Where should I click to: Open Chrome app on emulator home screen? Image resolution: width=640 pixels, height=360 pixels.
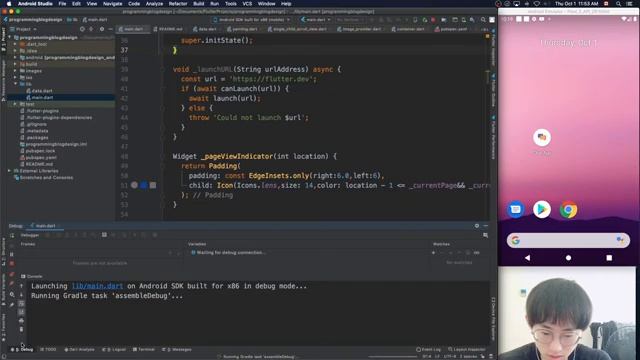[568, 209]
